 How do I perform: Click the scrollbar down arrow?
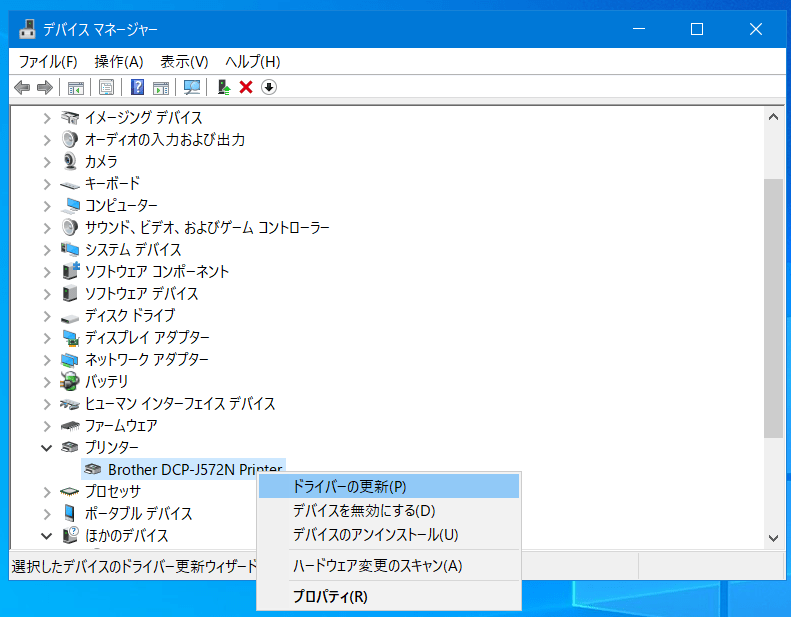pos(773,538)
